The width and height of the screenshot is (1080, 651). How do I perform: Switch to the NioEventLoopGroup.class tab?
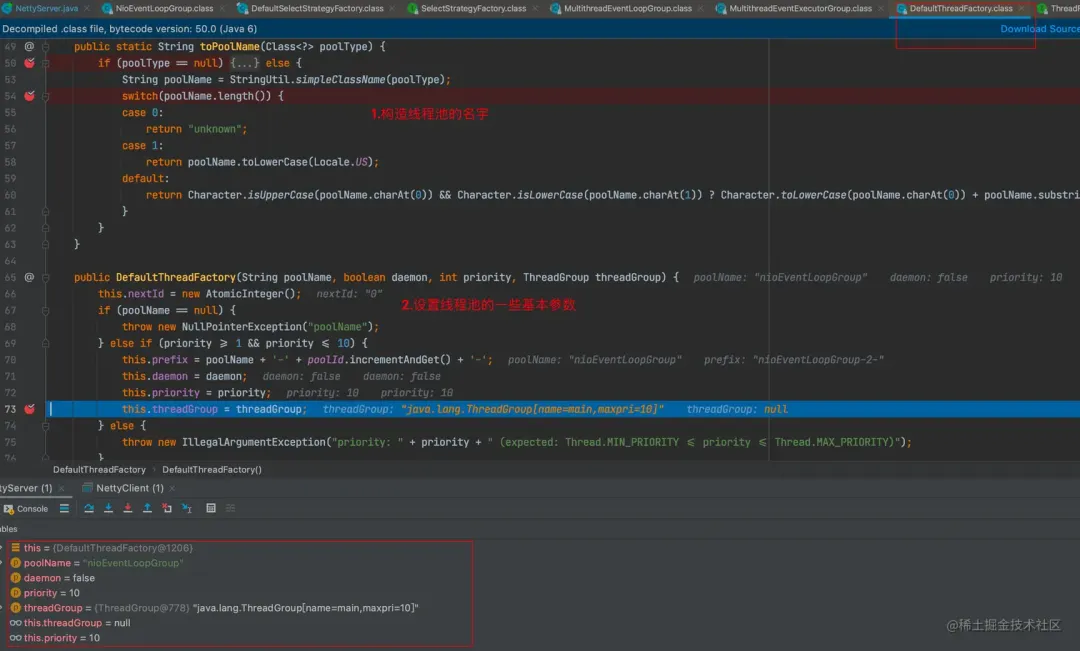(x=164, y=8)
